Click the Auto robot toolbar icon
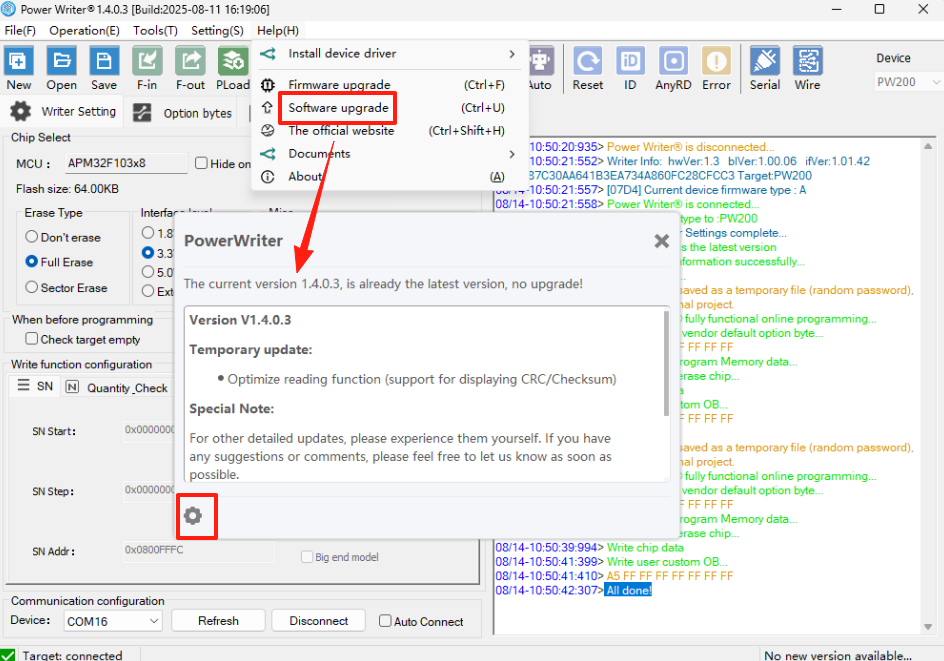This screenshot has height=661, width=944. click(541, 61)
